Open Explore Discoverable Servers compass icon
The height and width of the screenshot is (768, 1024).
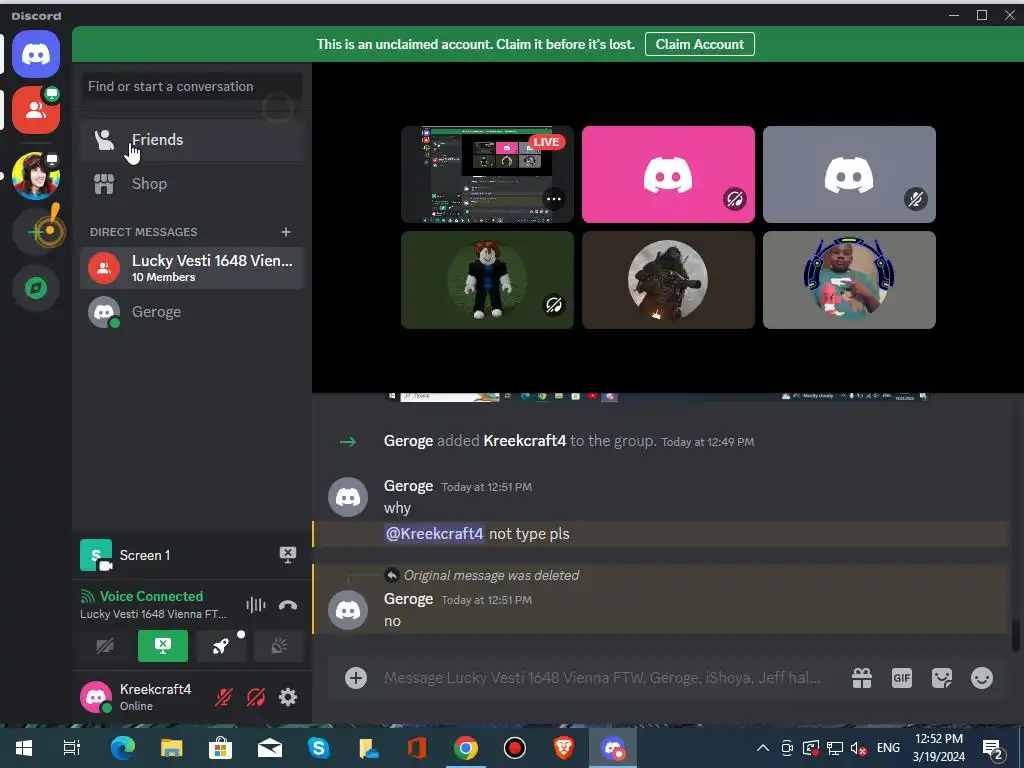[x=36, y=288]
